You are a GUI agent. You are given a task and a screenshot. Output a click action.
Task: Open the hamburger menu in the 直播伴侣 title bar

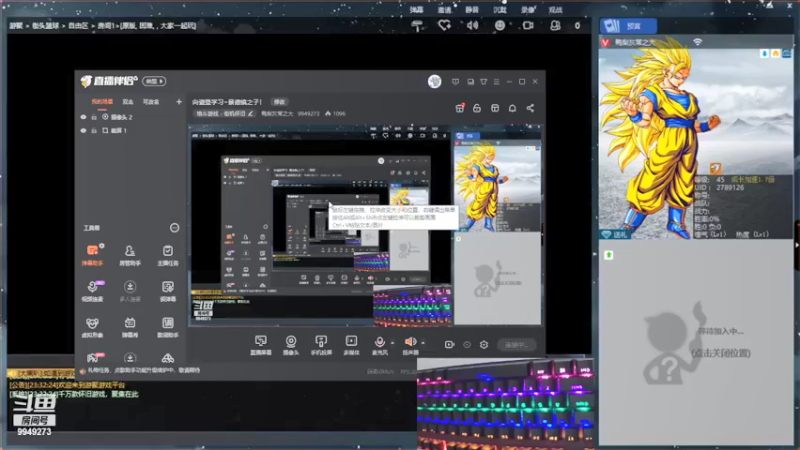pyautogui.click(x=496, y=82)
